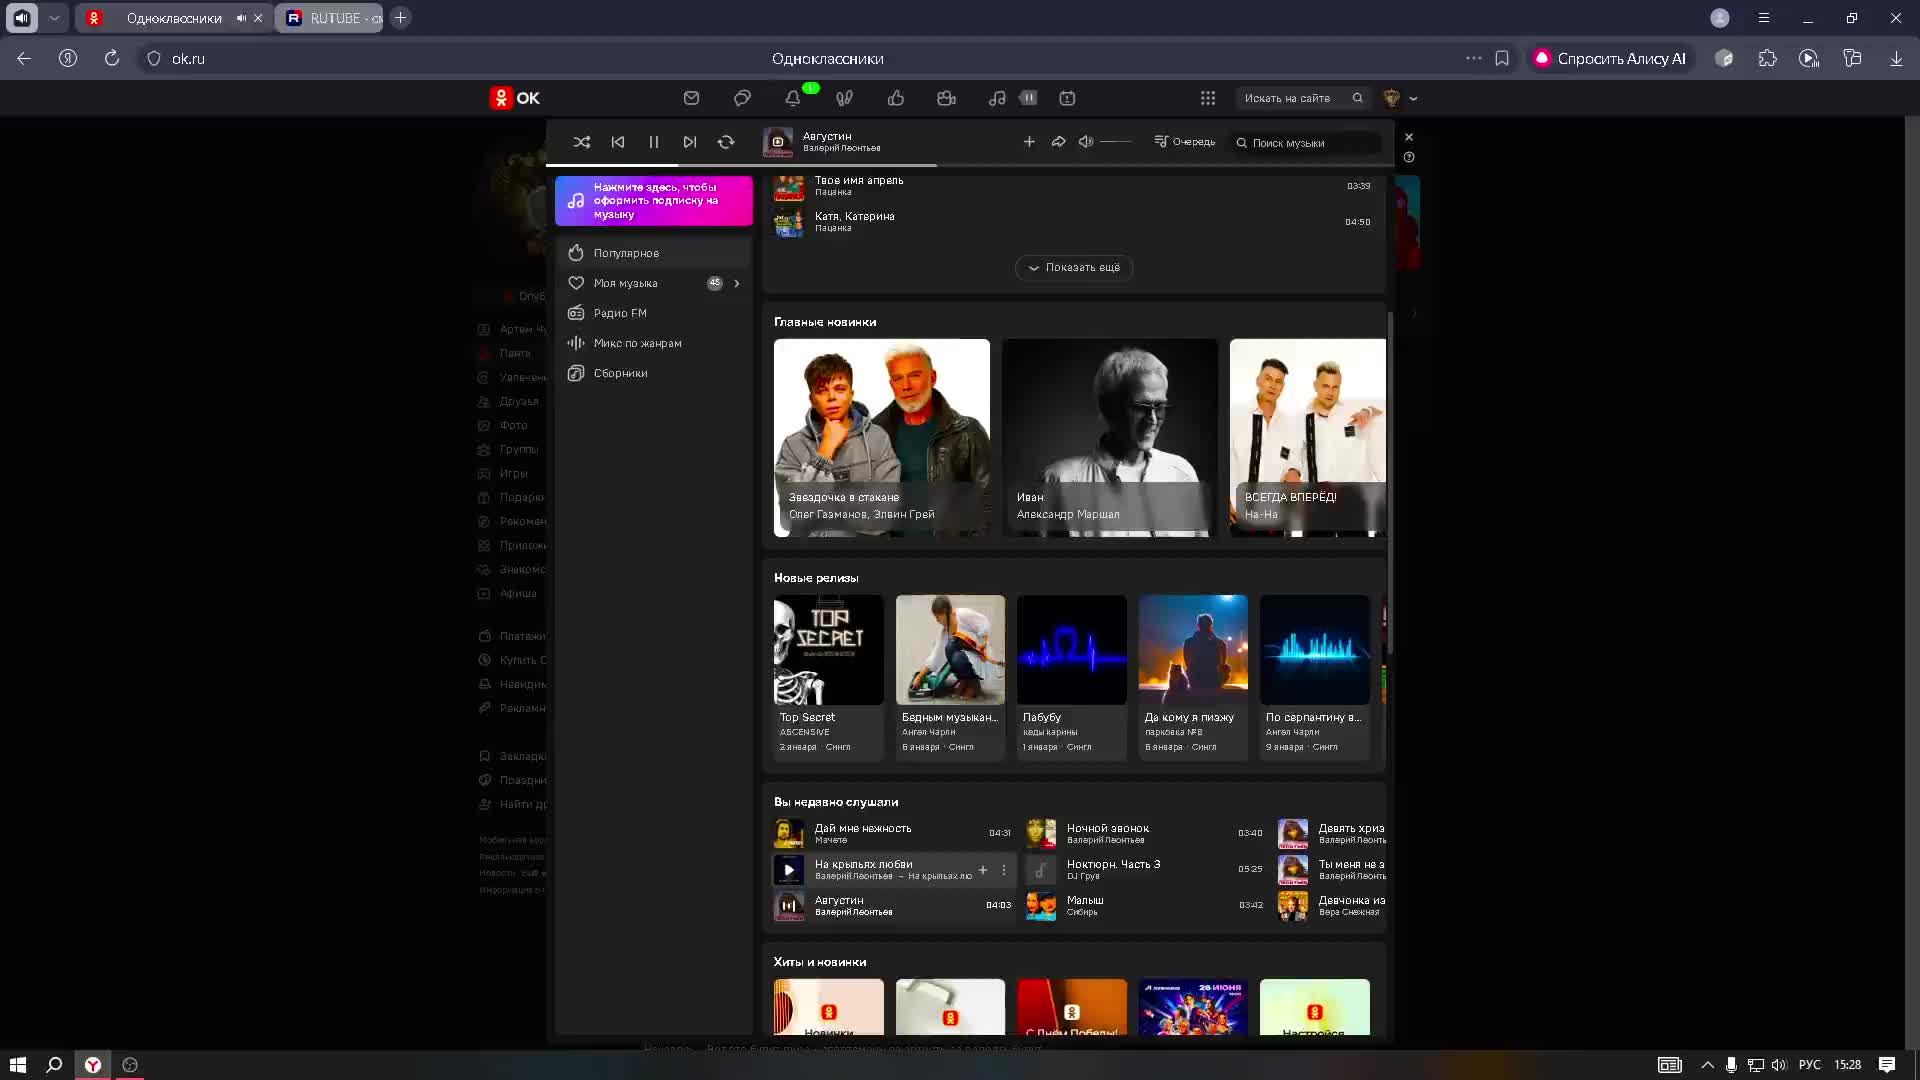
Task: Toggle repeat mode in the player
Action: point(726,142)
